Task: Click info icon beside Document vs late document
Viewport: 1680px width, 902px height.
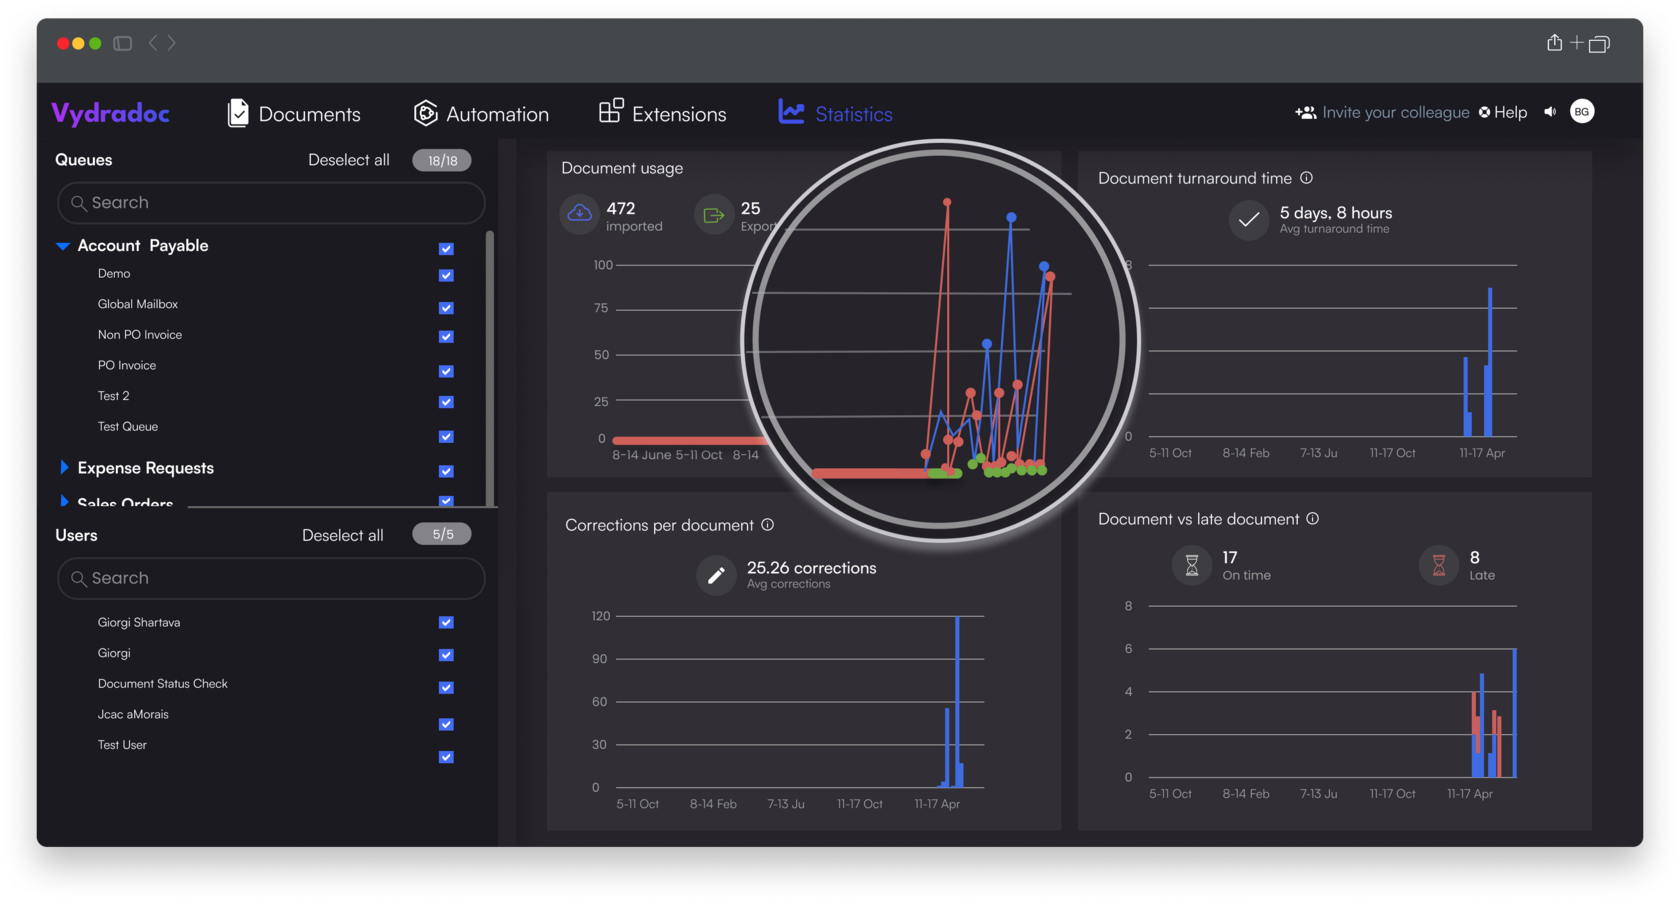Action: [x=1312, y=519]
